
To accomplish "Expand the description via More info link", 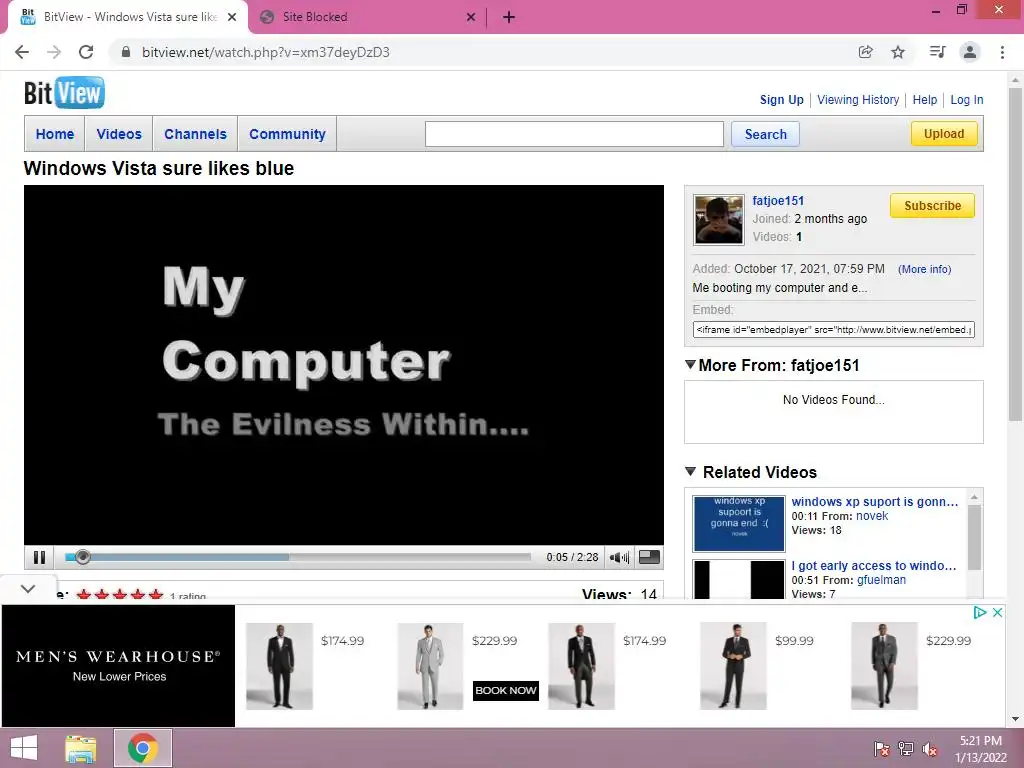I will point(924,269).
